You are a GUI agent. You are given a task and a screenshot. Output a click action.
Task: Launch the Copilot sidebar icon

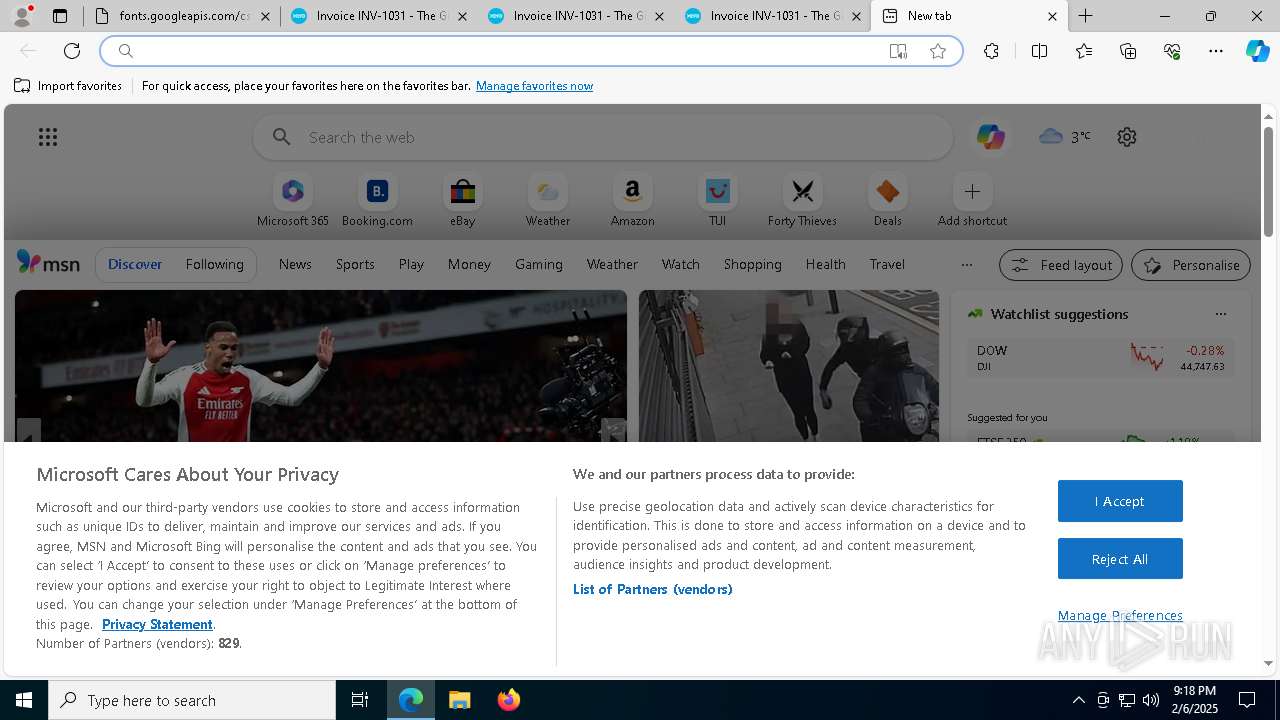(x=1257, y=51)
